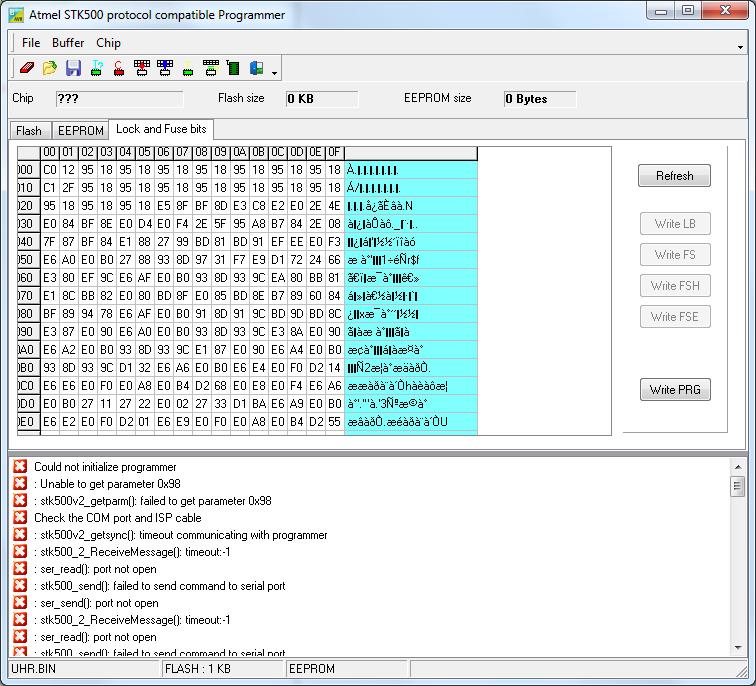
Task: Click the Write LB button
Action: coord(675,224)
